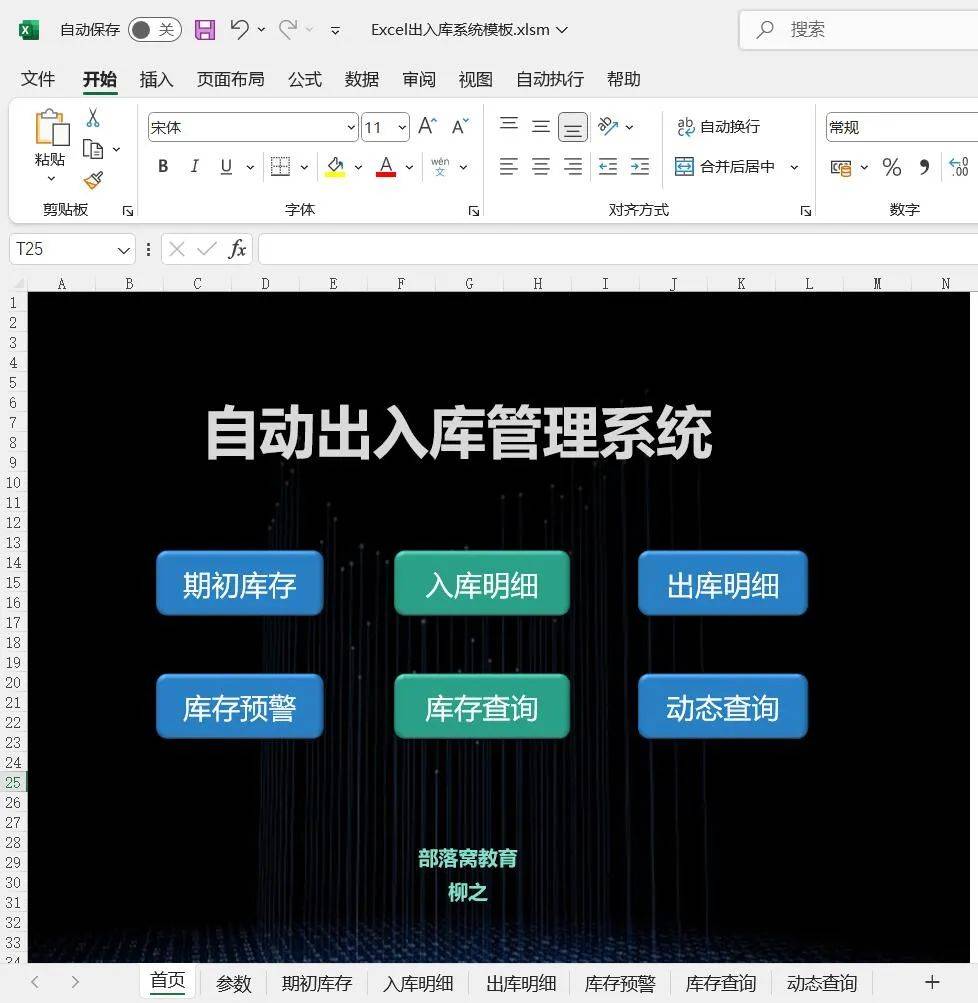This screenshot has height=1003, width=978.
Task: Open the fill color palette arrow
Action: (x=358, y=167)
